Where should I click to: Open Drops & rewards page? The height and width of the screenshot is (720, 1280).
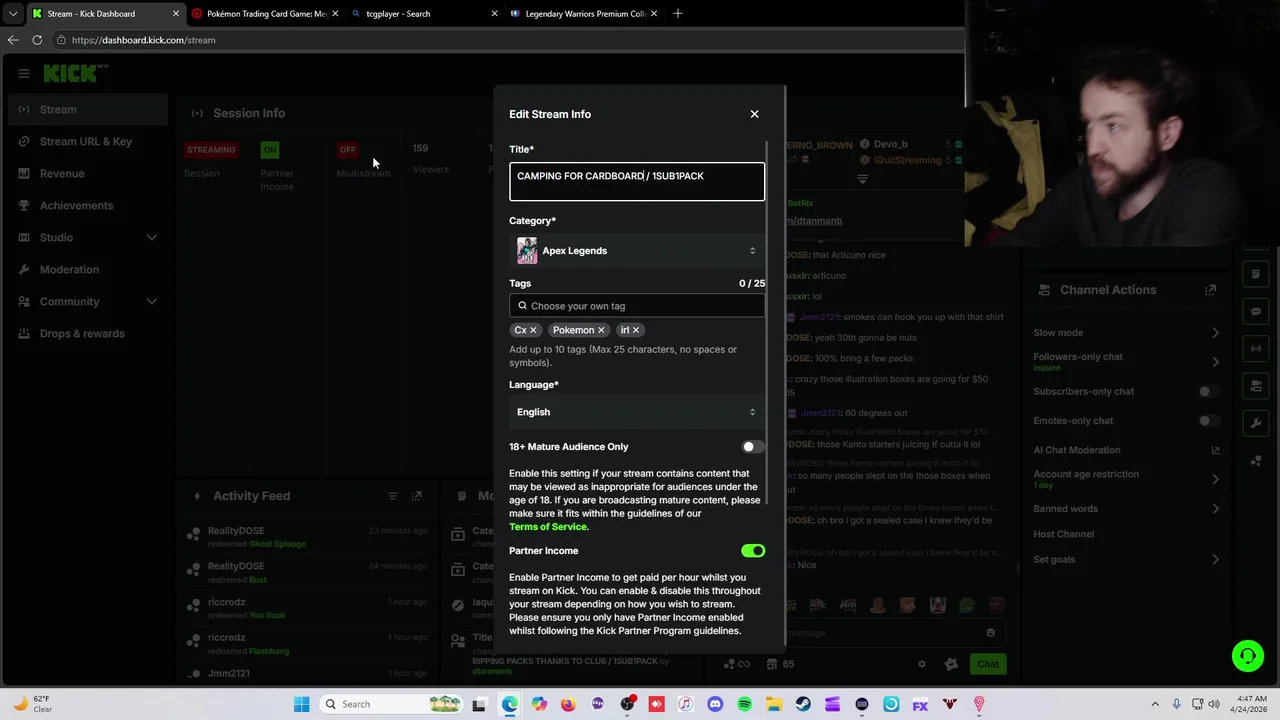coord(87,334)
